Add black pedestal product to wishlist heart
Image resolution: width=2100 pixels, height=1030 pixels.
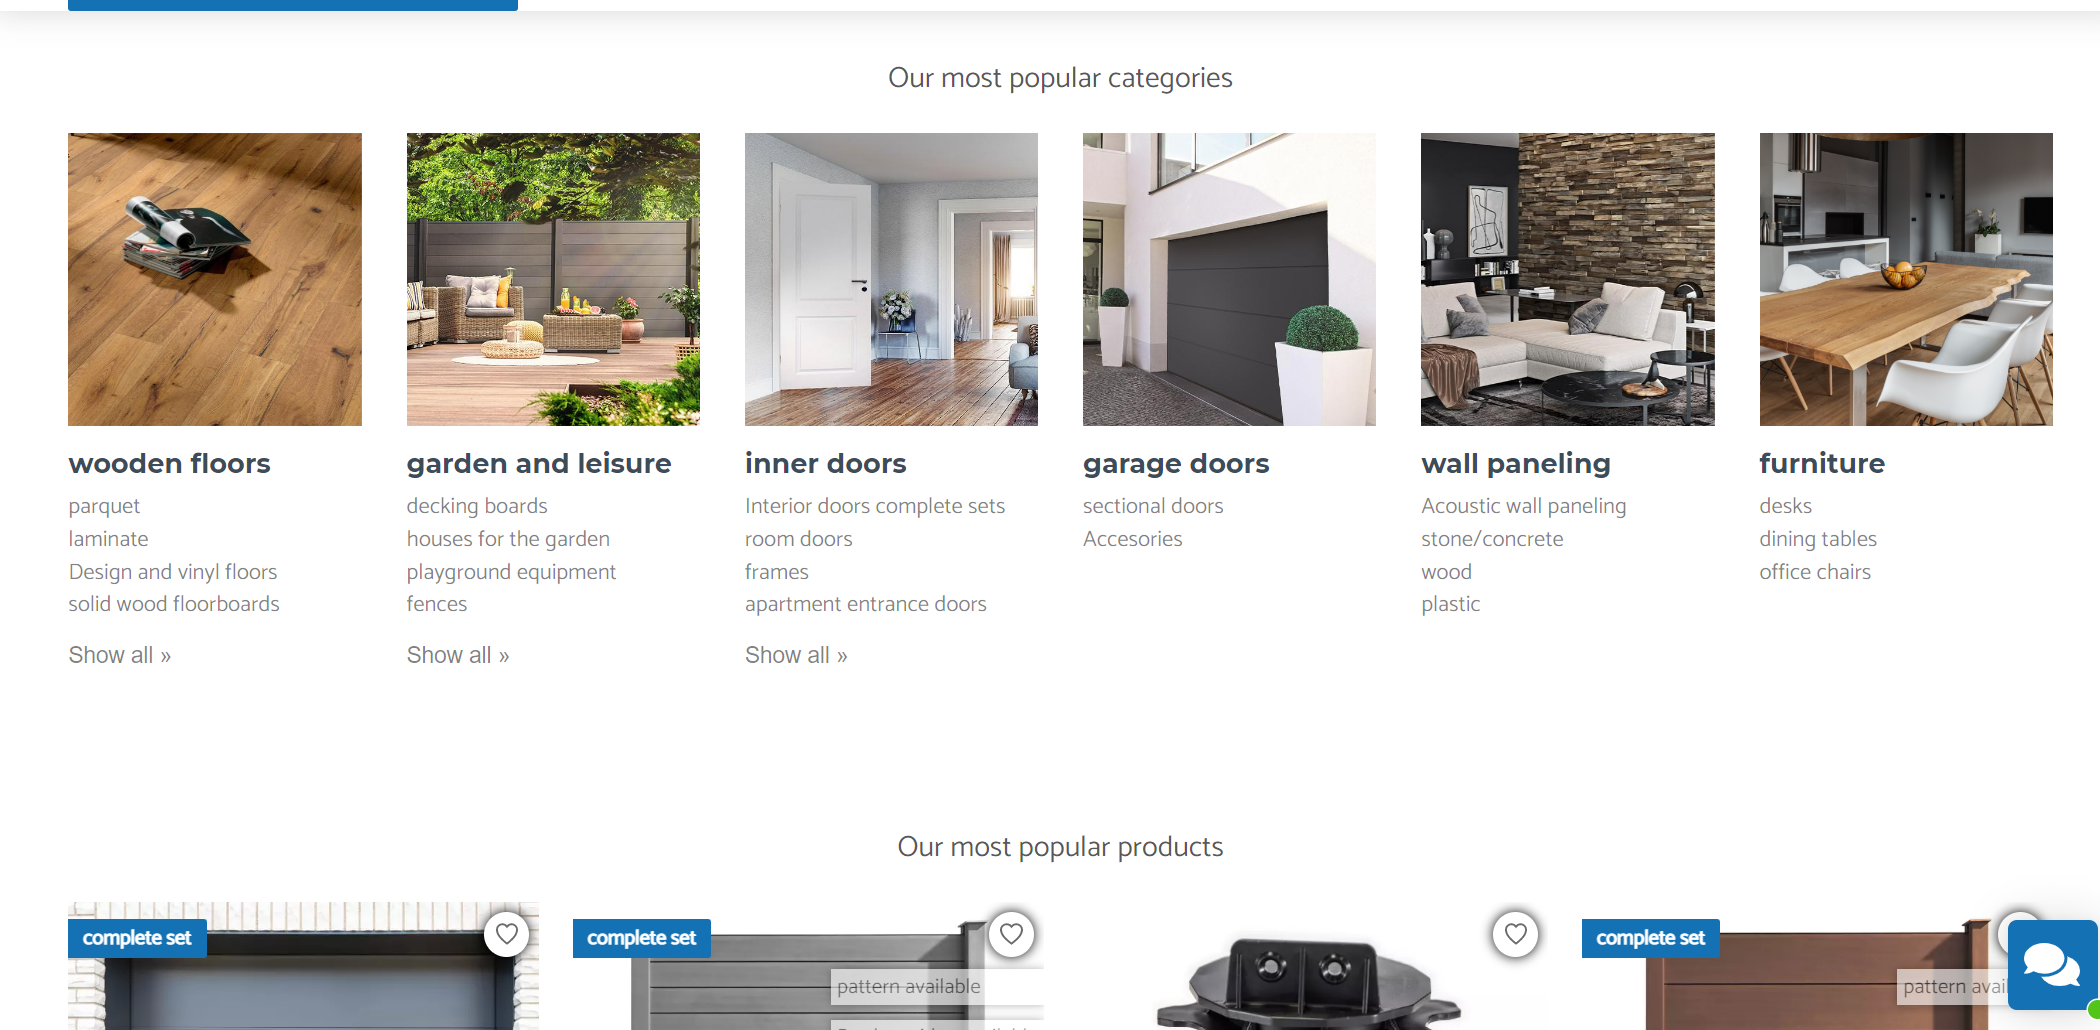coord(1516,934)
